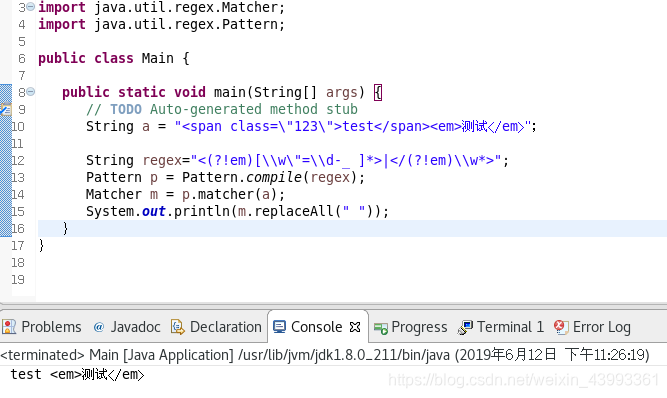The image size is (667, 398).
Task: Click the highlighted closing brace on line 16
Action: [x=65, y=228]
